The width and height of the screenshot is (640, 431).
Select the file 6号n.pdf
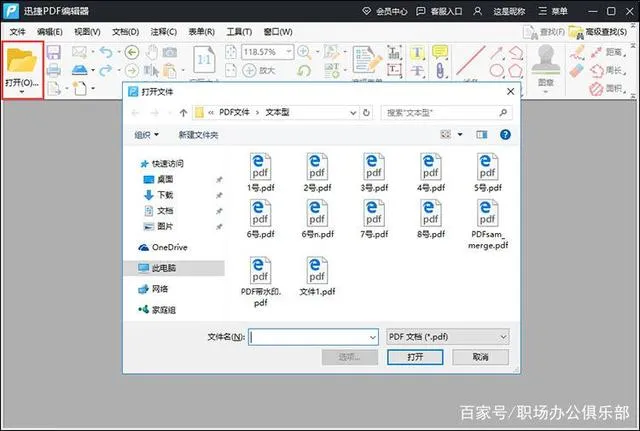click(x=317, y=219)
